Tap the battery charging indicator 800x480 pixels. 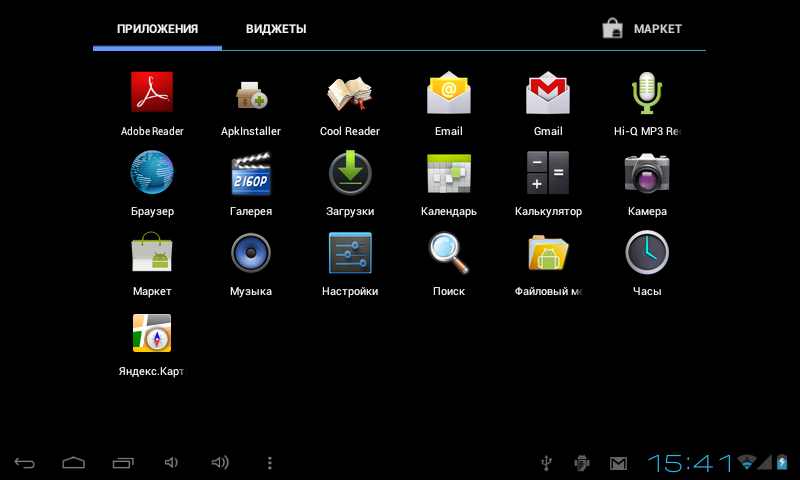[x=782, y=462]
